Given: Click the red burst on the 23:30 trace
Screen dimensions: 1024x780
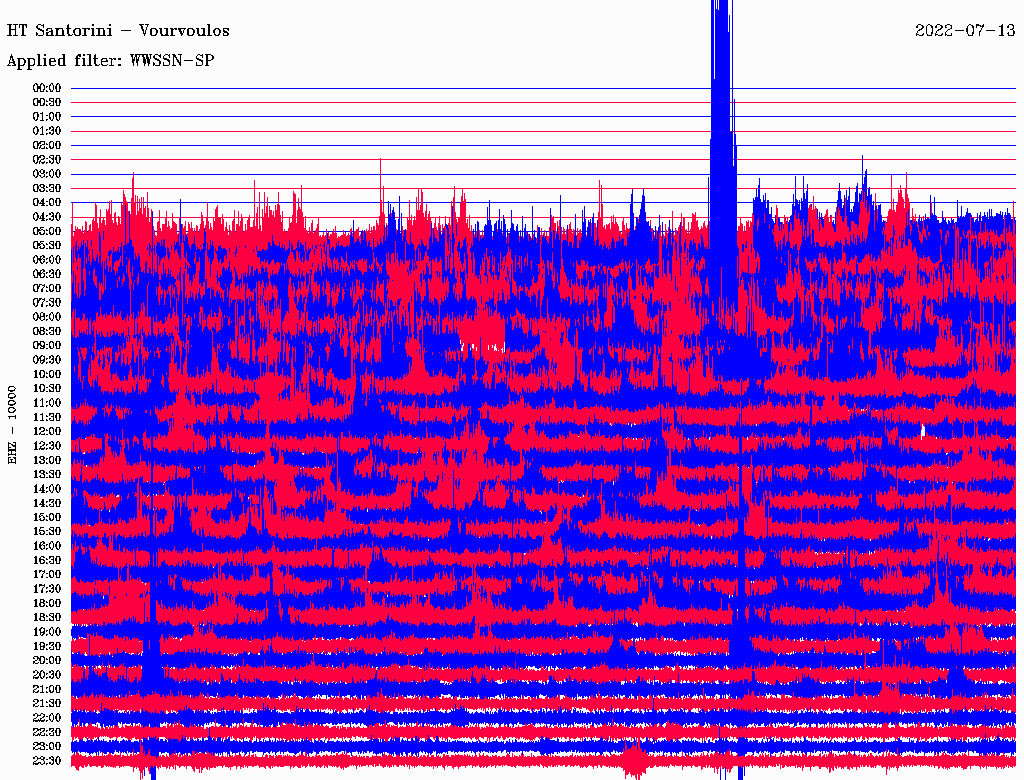Looking at the screenshot, I should (x=633, y=761).
